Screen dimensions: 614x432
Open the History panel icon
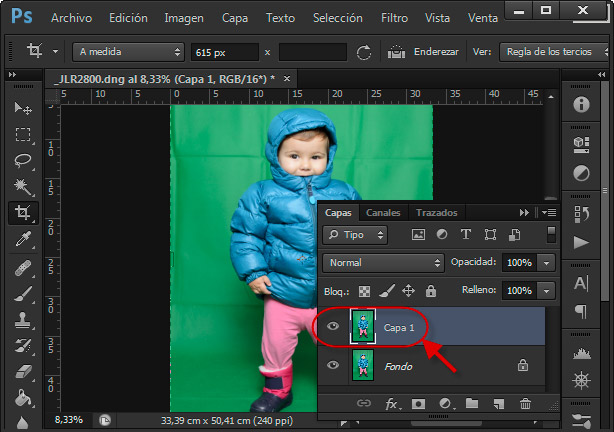point(581,214)
